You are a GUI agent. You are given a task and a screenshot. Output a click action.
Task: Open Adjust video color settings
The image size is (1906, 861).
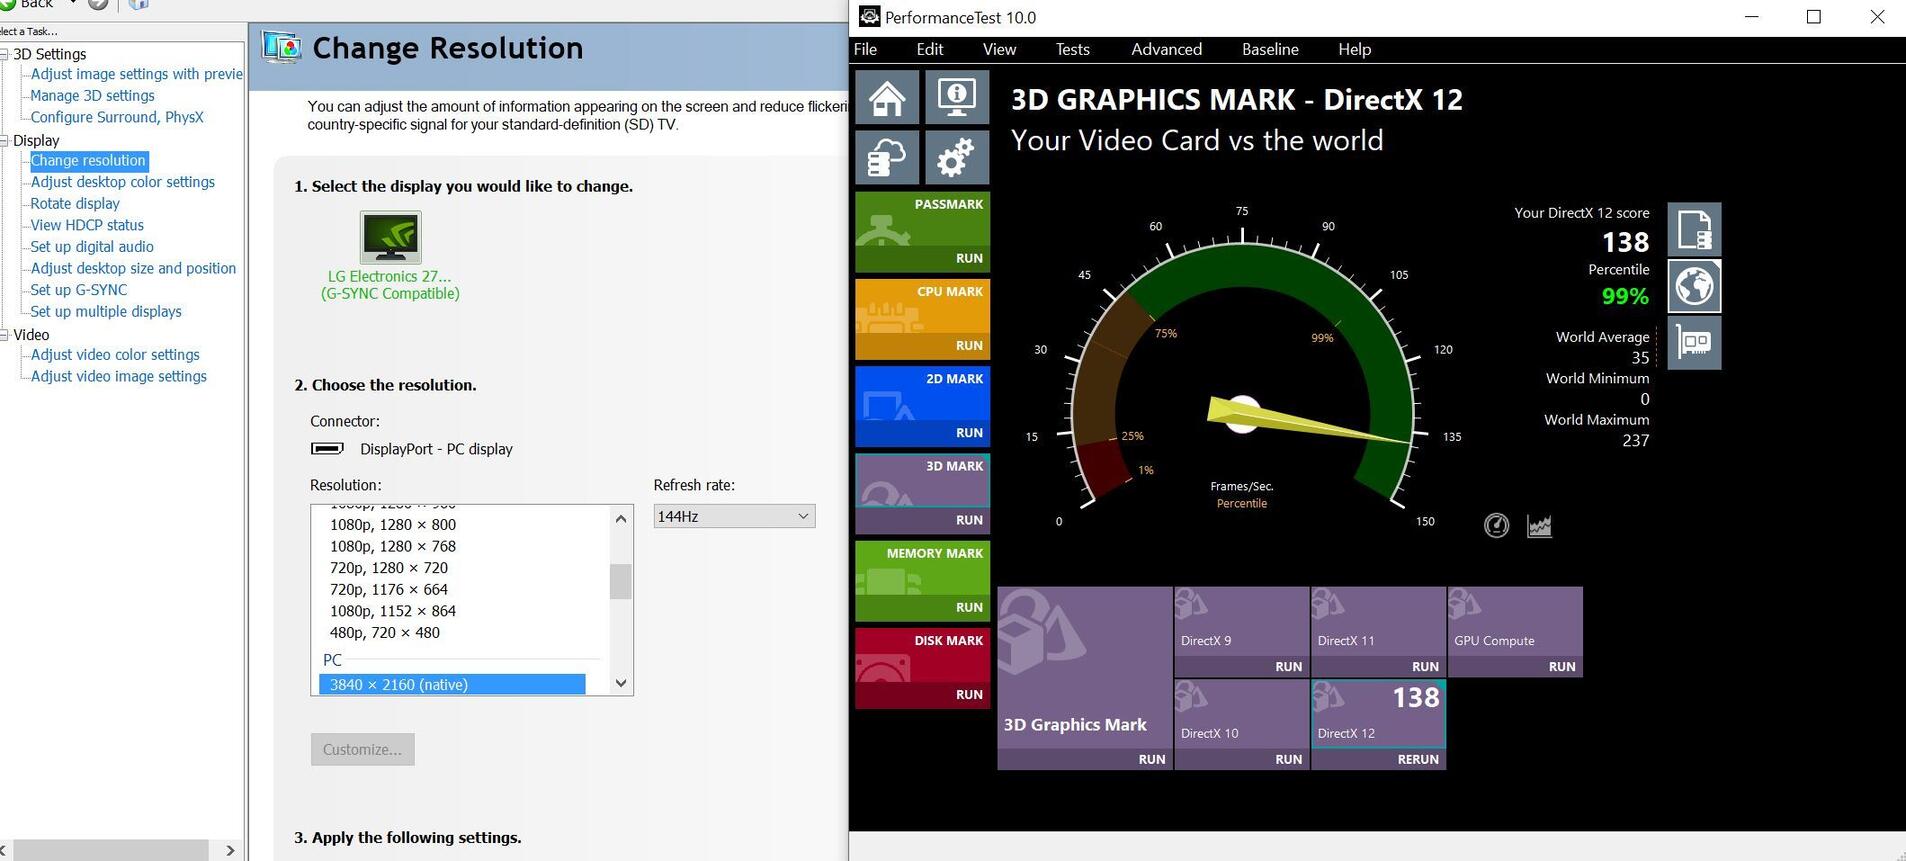[x=115, y=354]
